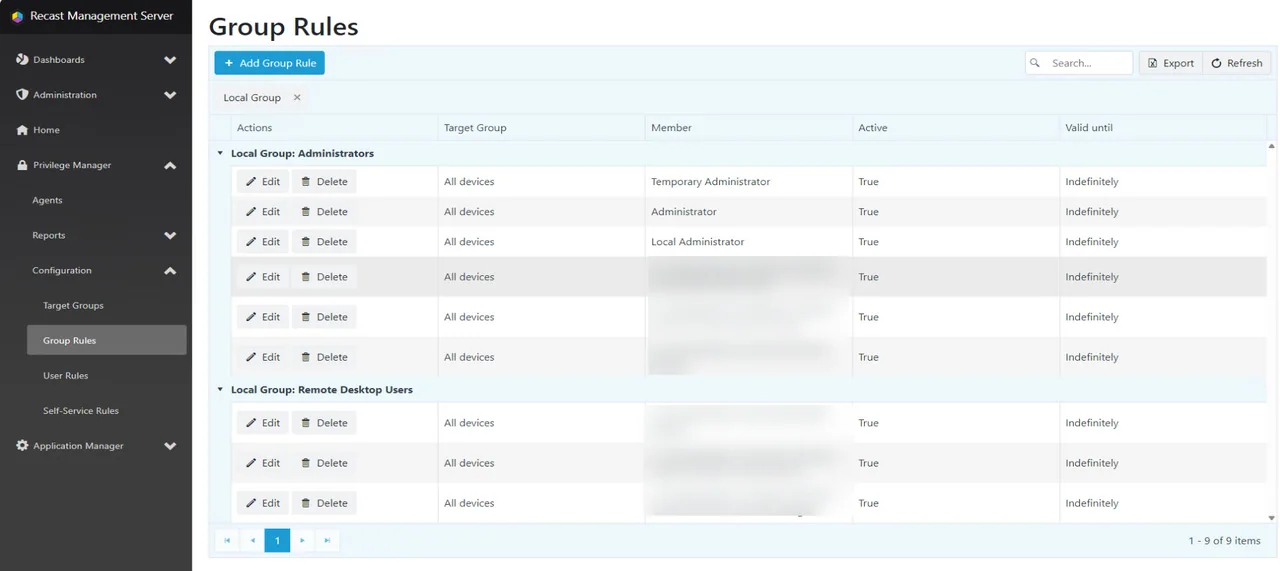This screenshot has width=1280, height=571.
Task: Click the table scrollbar down arrow
Action: [x=1272, y=518]
